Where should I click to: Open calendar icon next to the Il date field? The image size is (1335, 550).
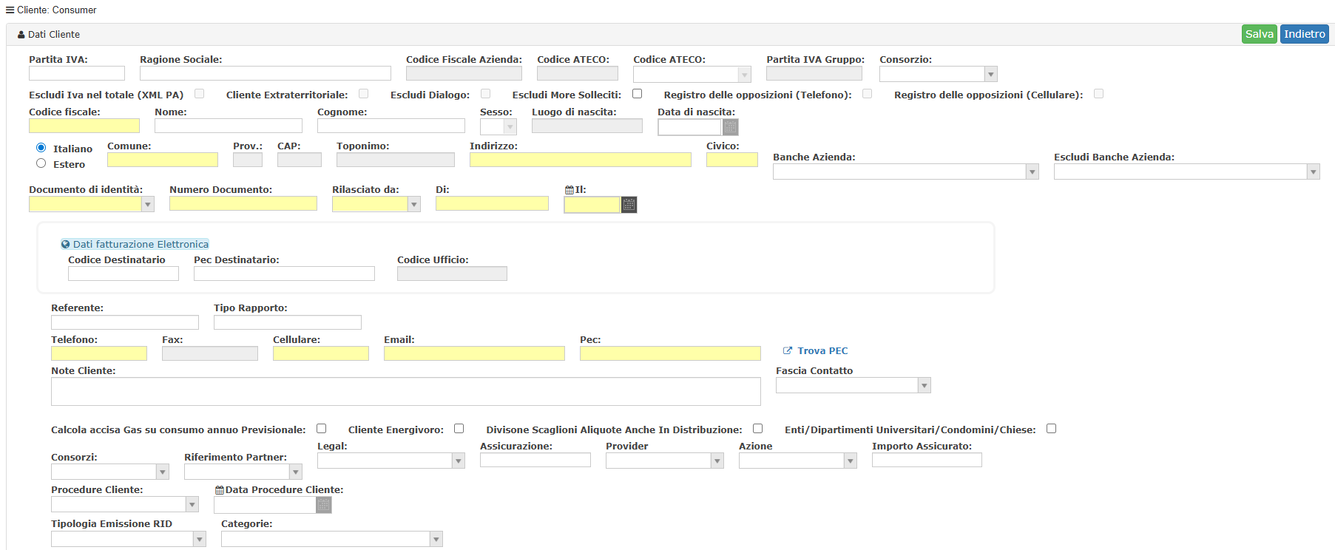coord(629,204)
